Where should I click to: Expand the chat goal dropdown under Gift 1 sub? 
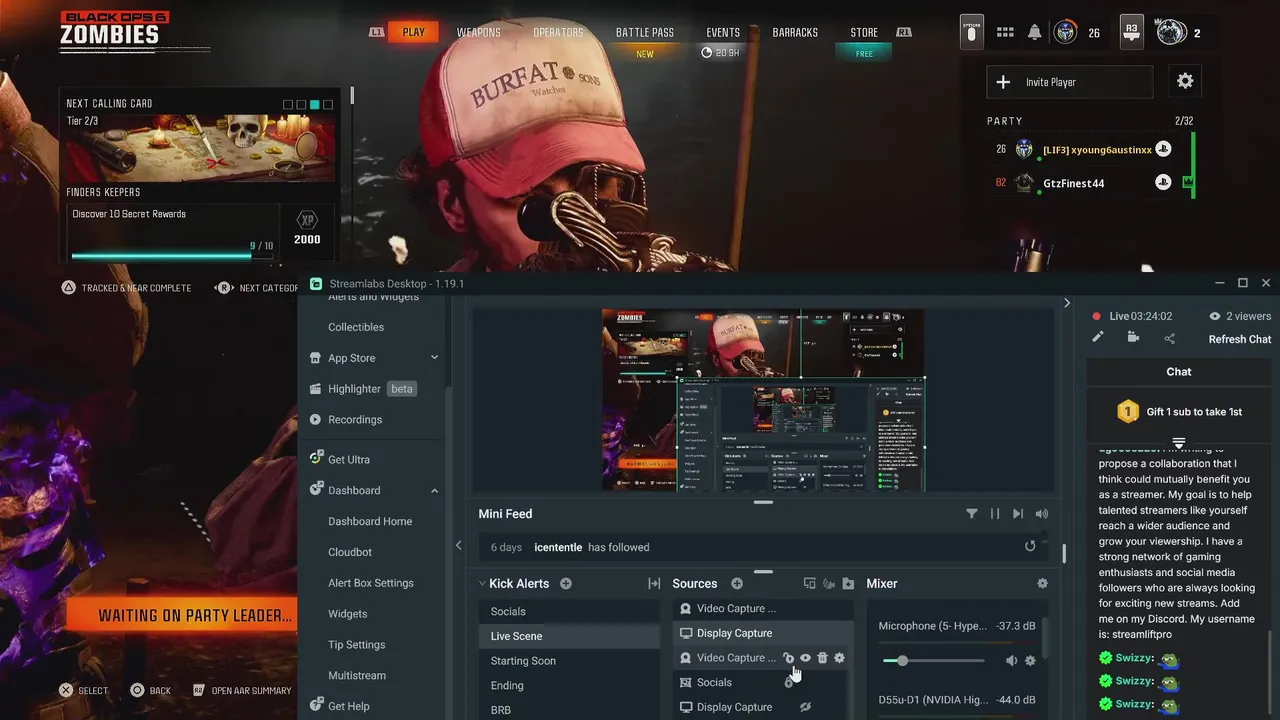point(1179,443)
